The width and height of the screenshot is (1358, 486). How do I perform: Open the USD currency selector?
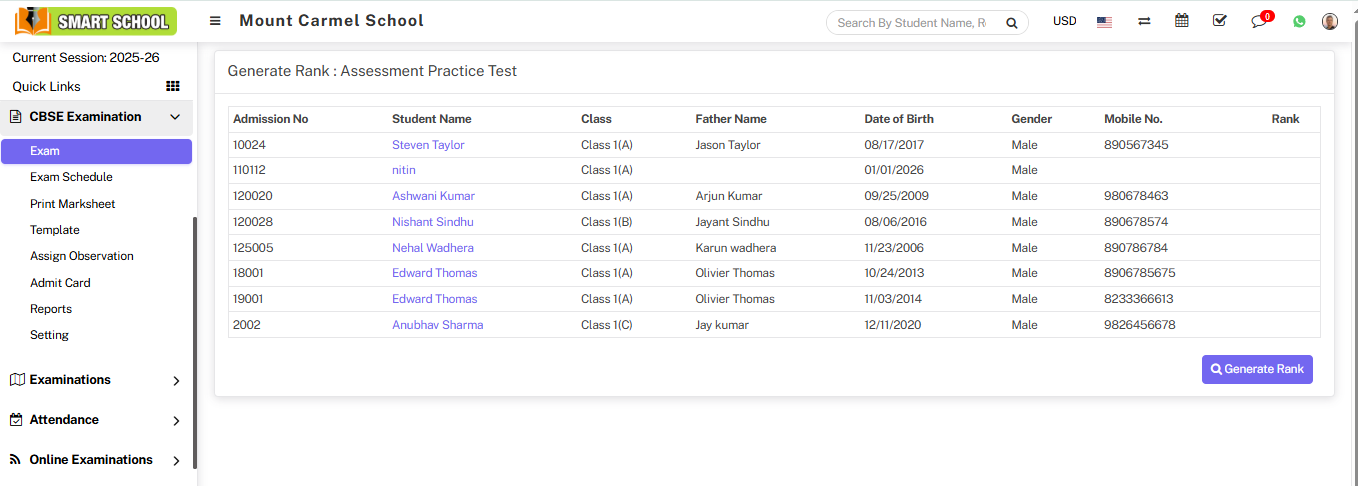point(1065,21)
